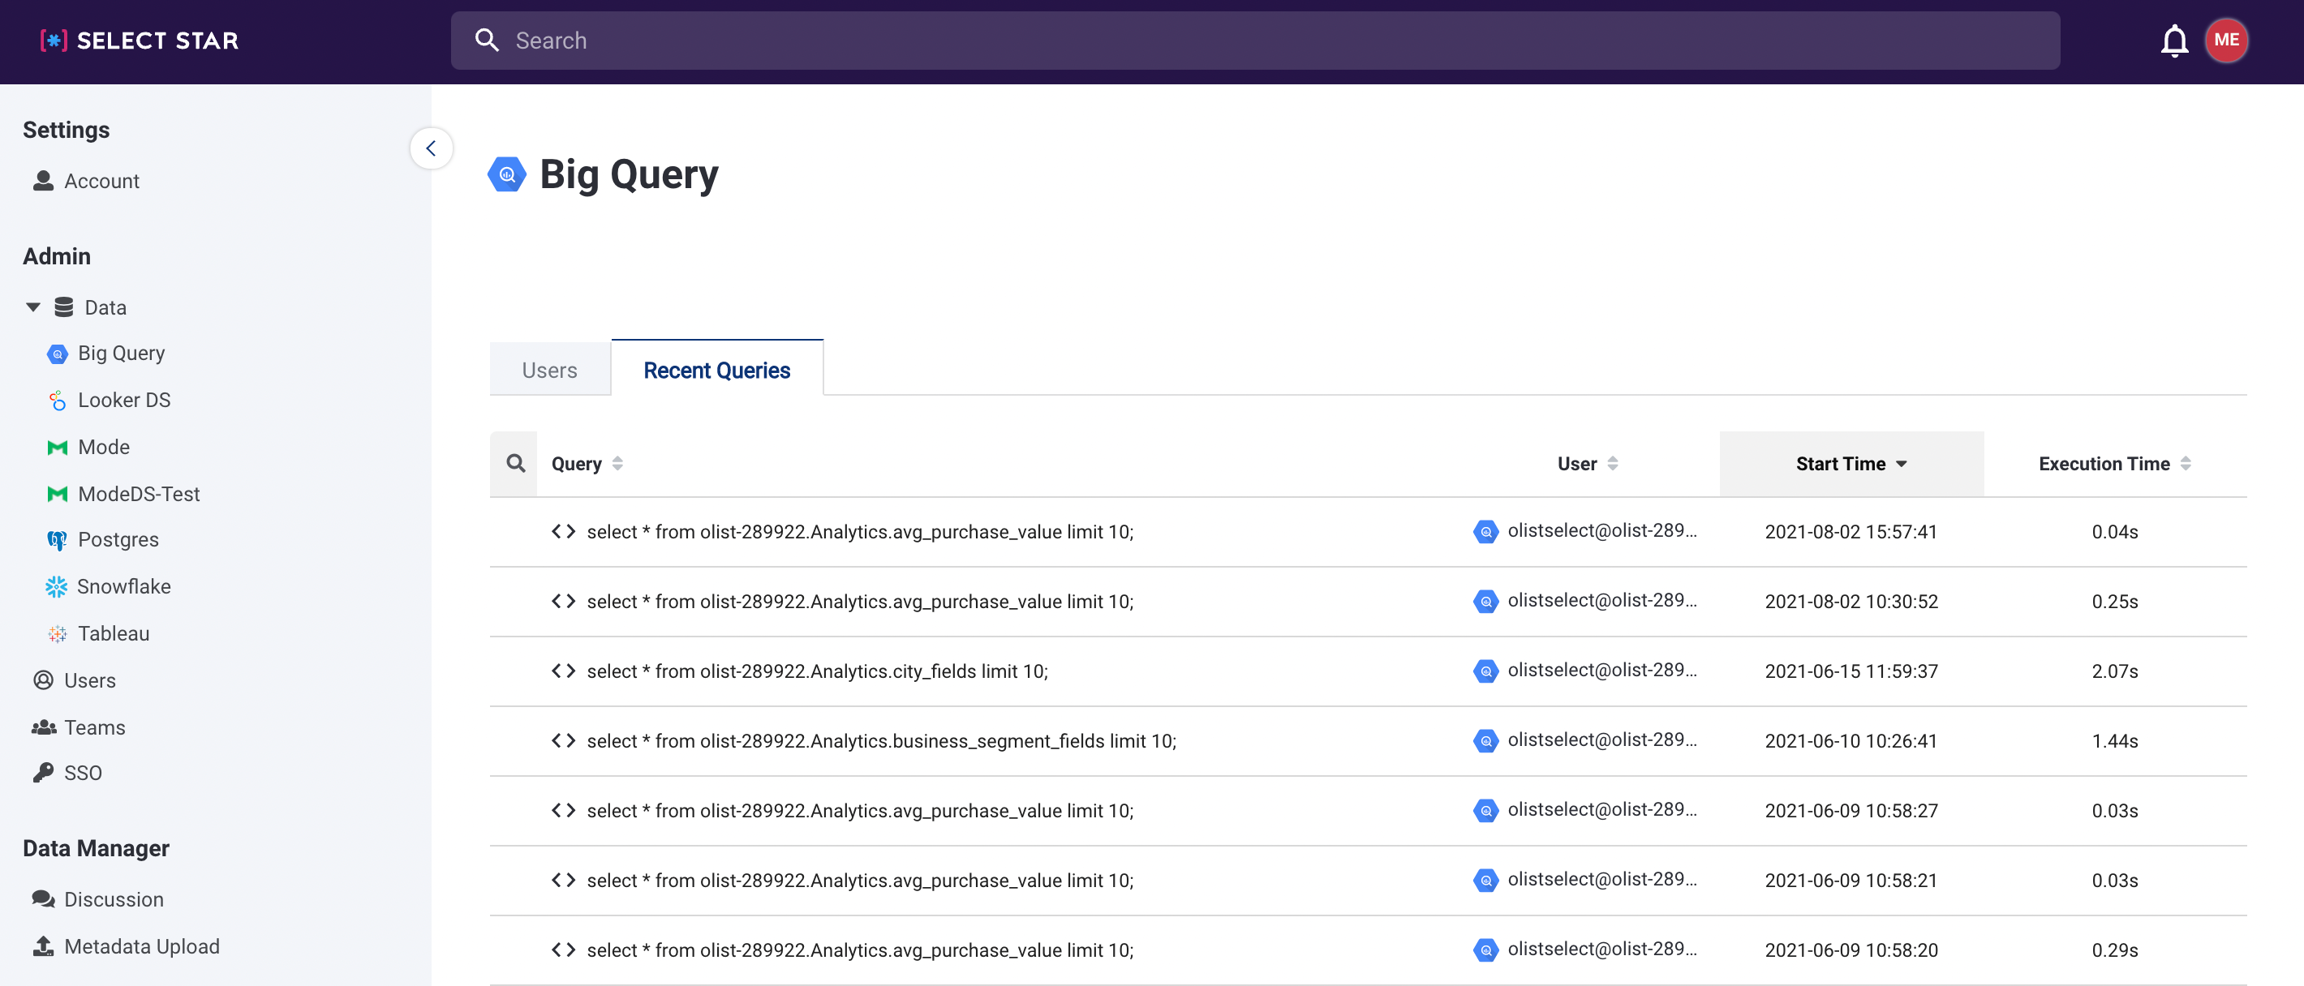Screen dimensions: 2304x986
Task: Switch to the Users tab
Action: (x=549, y=370)
